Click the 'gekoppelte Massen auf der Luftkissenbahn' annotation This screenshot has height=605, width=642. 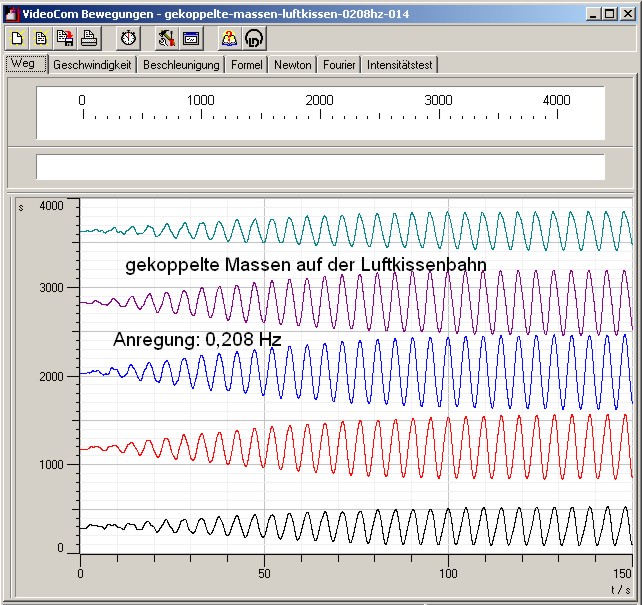pos(306,265)
